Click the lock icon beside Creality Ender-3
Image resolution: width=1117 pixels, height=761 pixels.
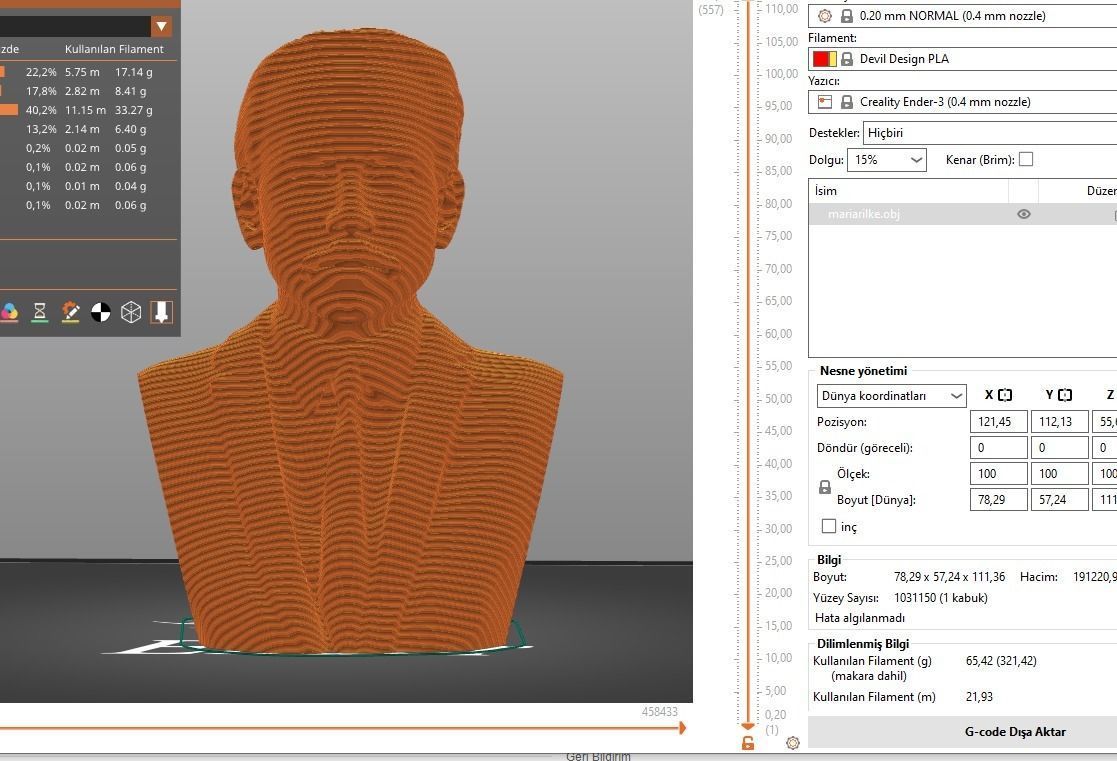846,102
